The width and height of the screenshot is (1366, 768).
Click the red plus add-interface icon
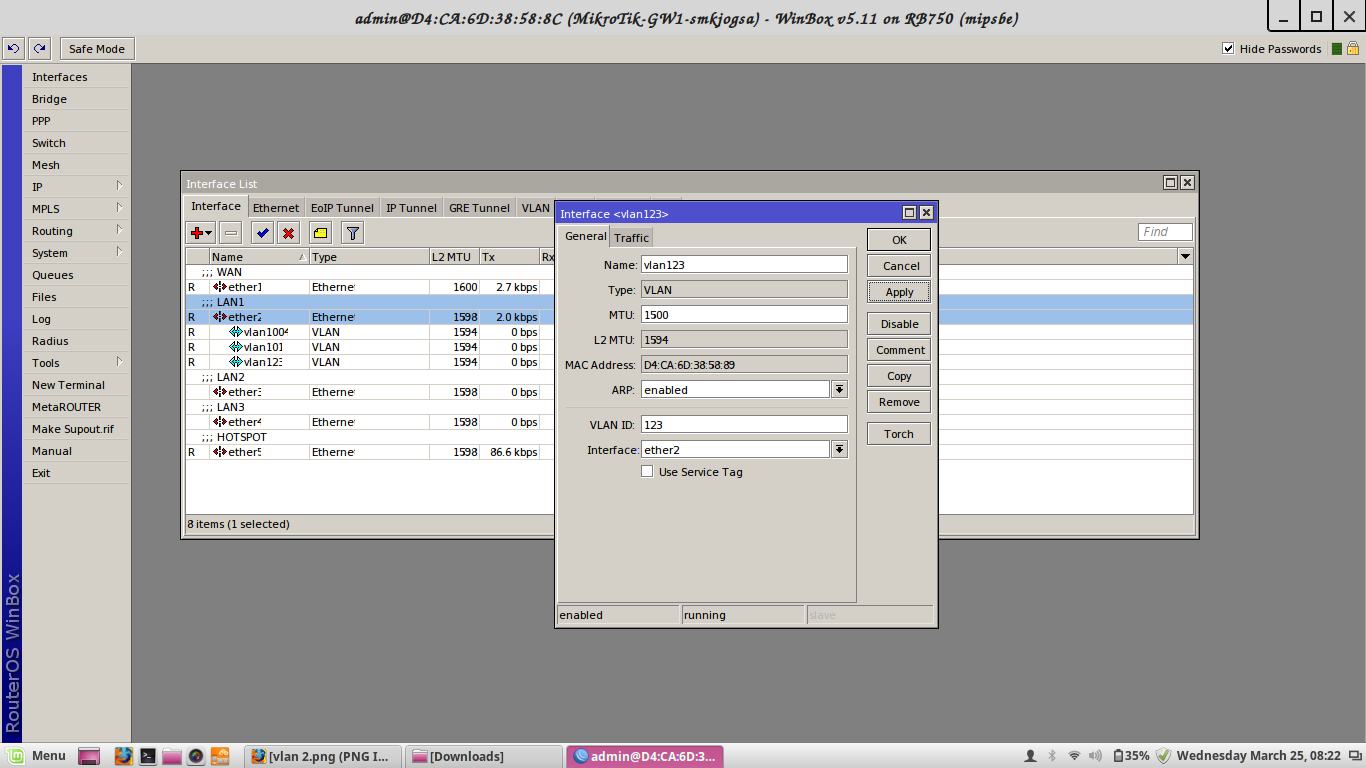[196, 233]
